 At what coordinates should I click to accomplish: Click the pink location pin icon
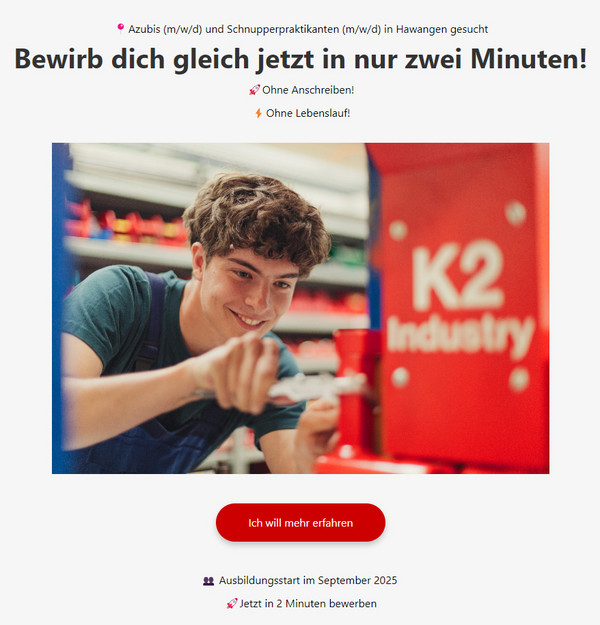(x=120, y=28)
